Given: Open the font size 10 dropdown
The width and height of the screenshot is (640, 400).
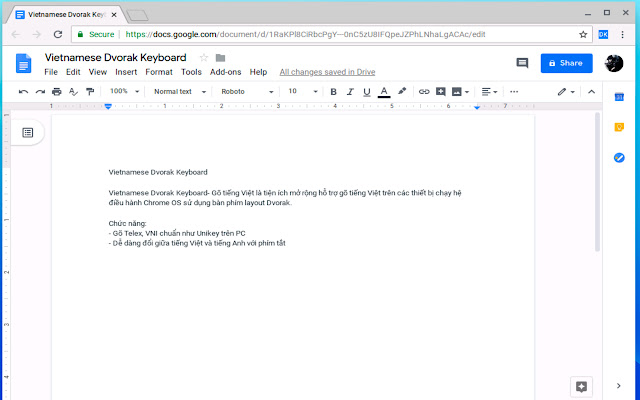Looking at the screenshot, I should click(303, 91).
